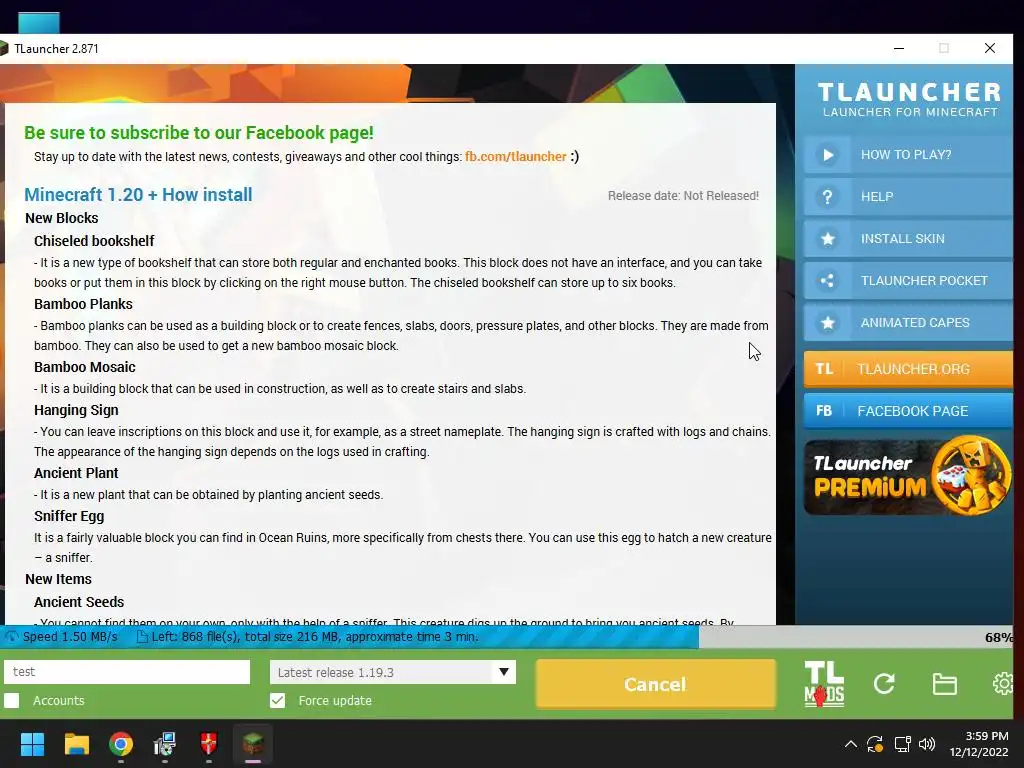1024x768 pixels.
Task: Open the TL Mods icon
Action: (824, 684)
